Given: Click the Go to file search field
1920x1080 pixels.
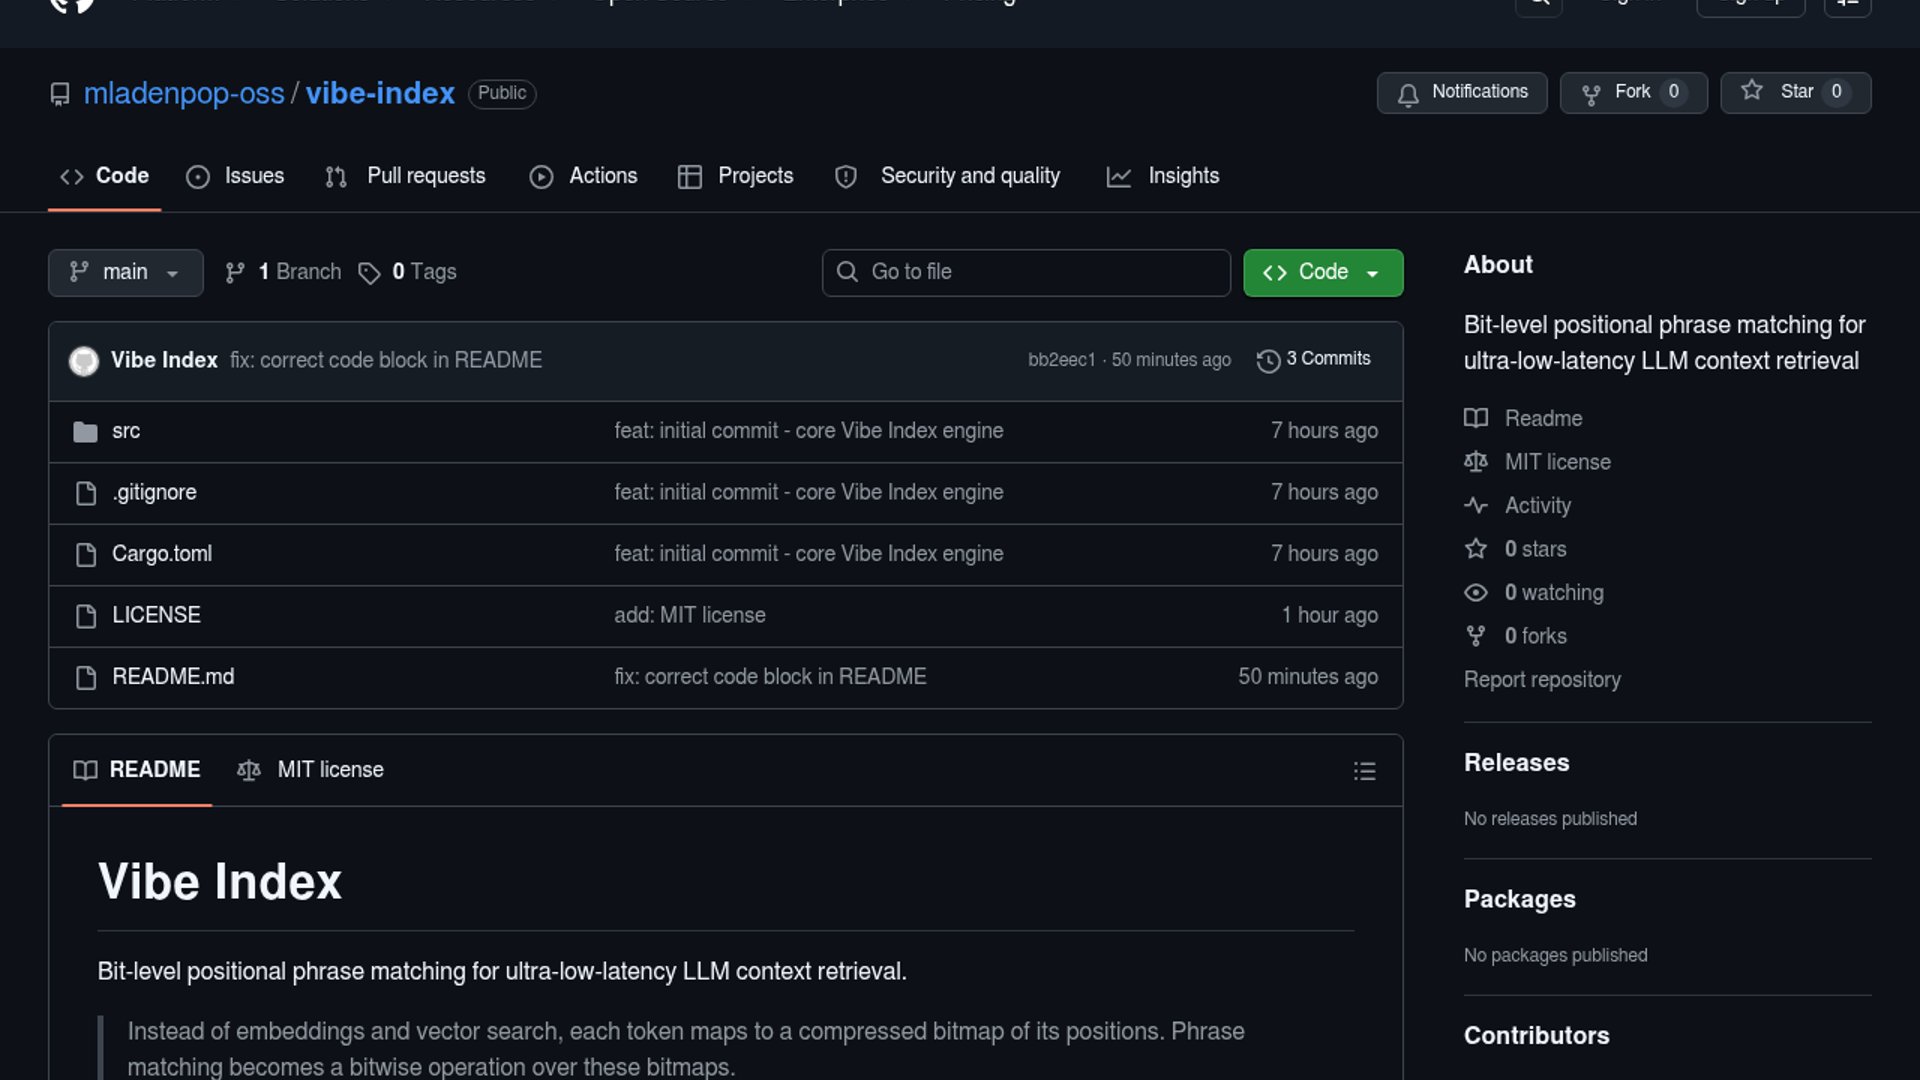Looking at the screenshot, I should point(1026,273).
